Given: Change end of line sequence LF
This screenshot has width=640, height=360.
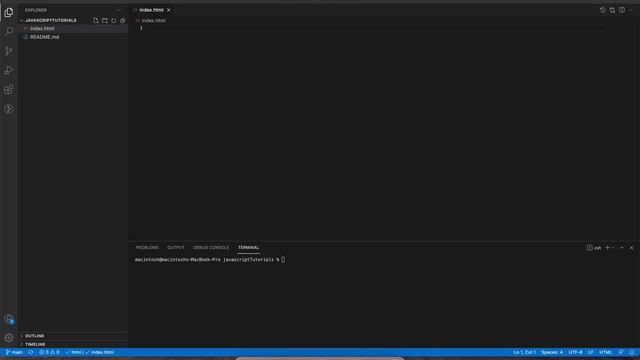Looking at the screenshot, I should coord(591,352).
